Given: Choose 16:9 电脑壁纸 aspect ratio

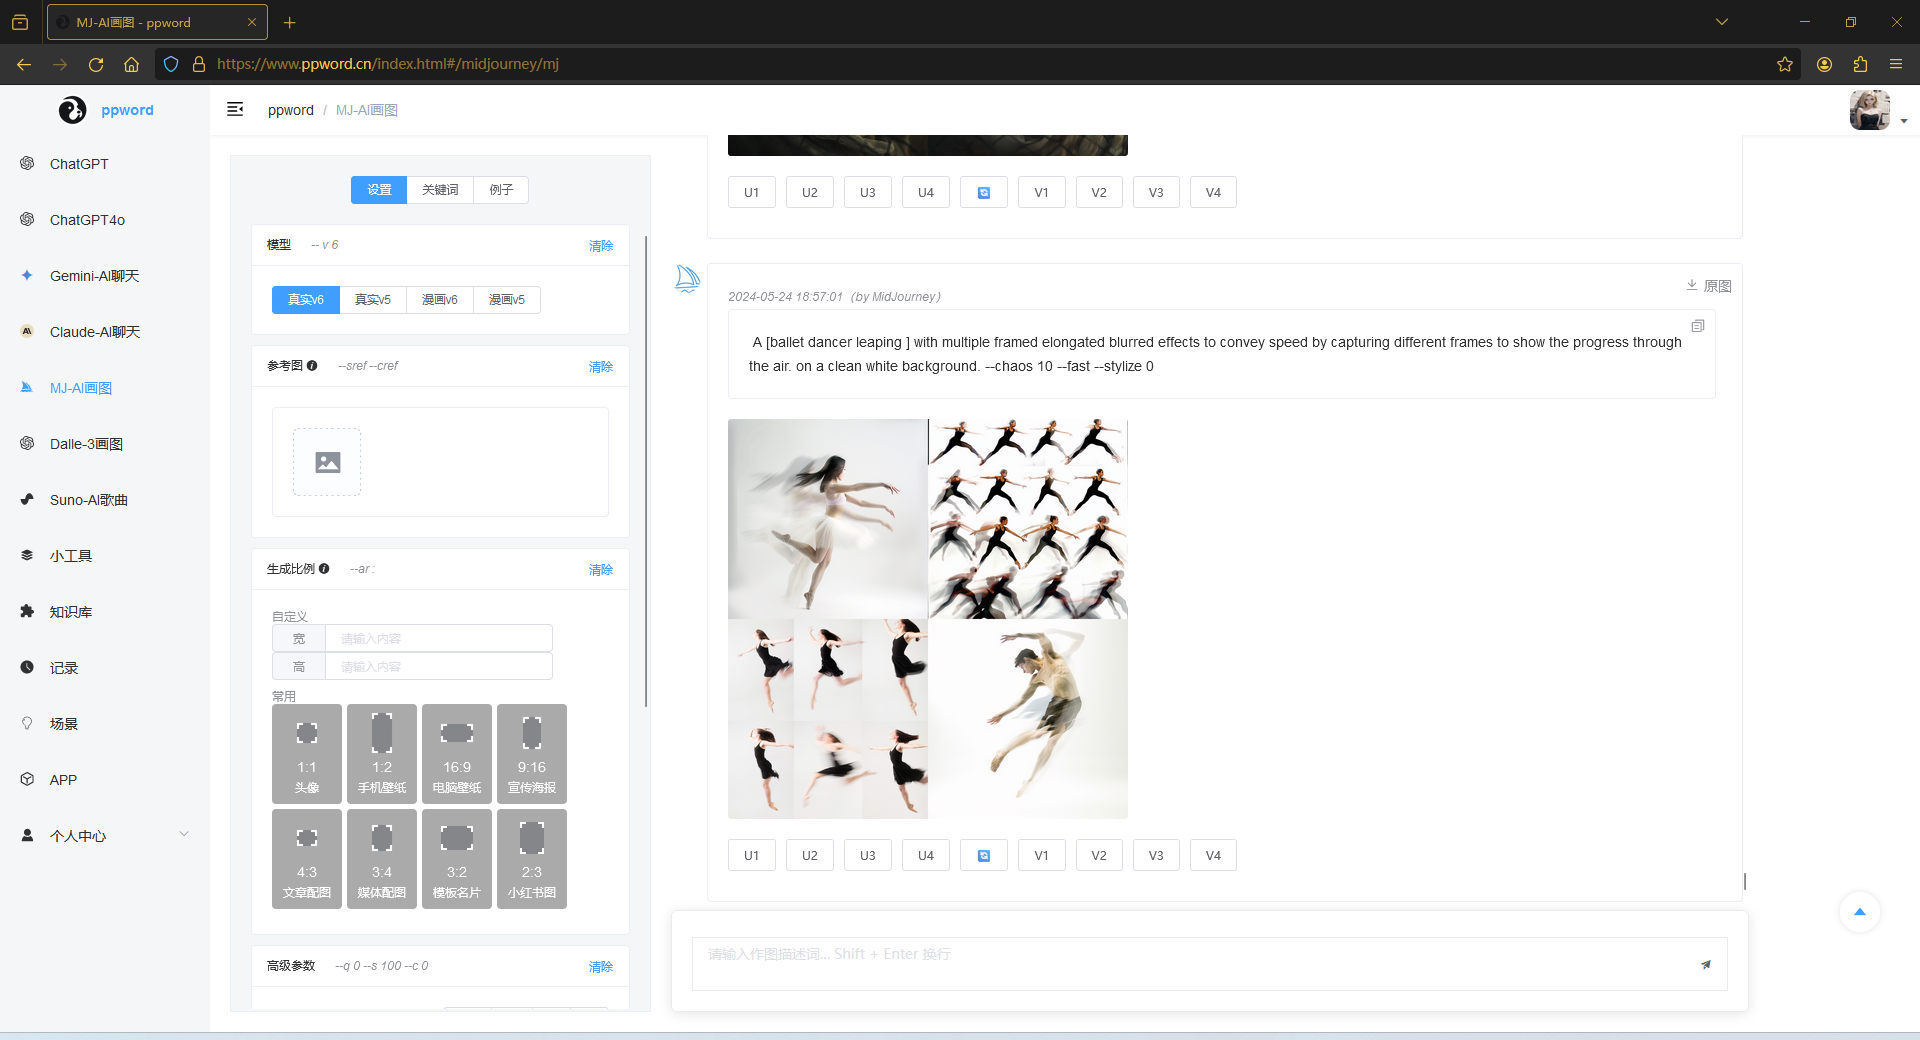Looking at the screenshot, I should click(457, 754).
